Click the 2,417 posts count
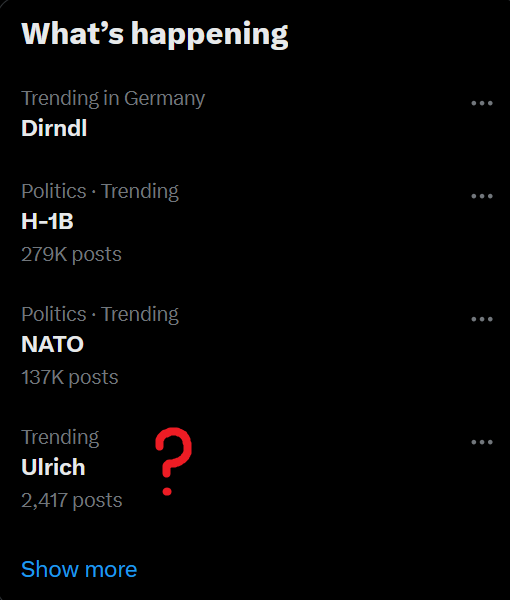Image resolution: width=510 pixels, height=600 pixels. click(72, 501)
